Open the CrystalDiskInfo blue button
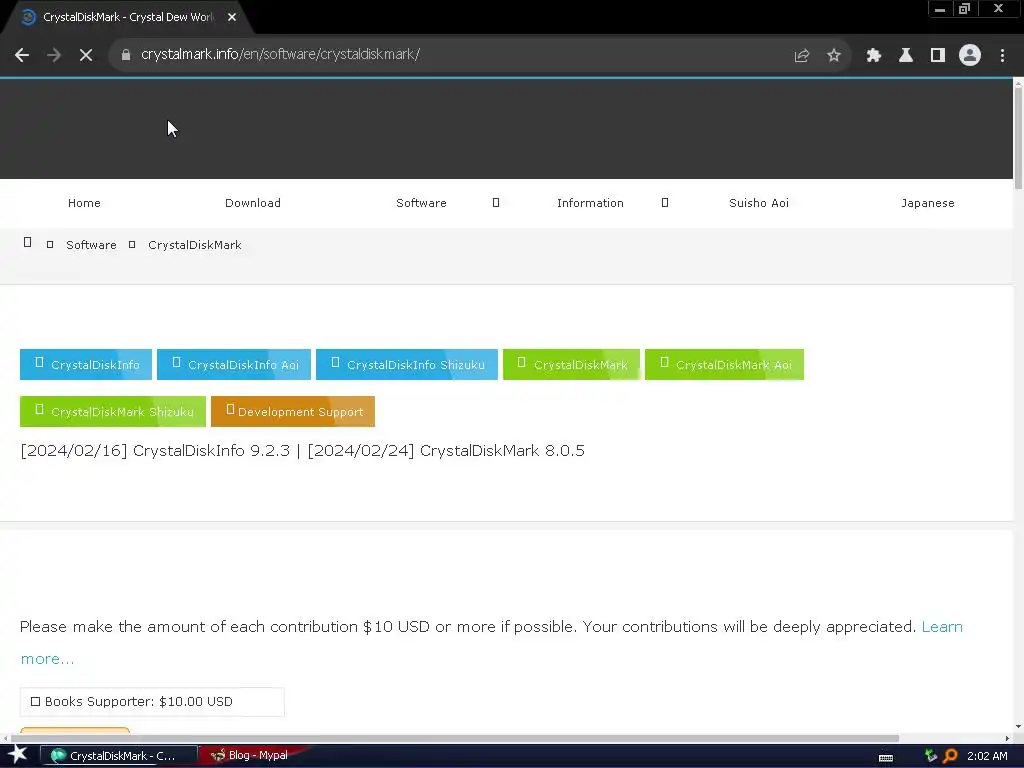Image resolution: width=1024 pixels, height=768 pixels. [x=86, y=364]
